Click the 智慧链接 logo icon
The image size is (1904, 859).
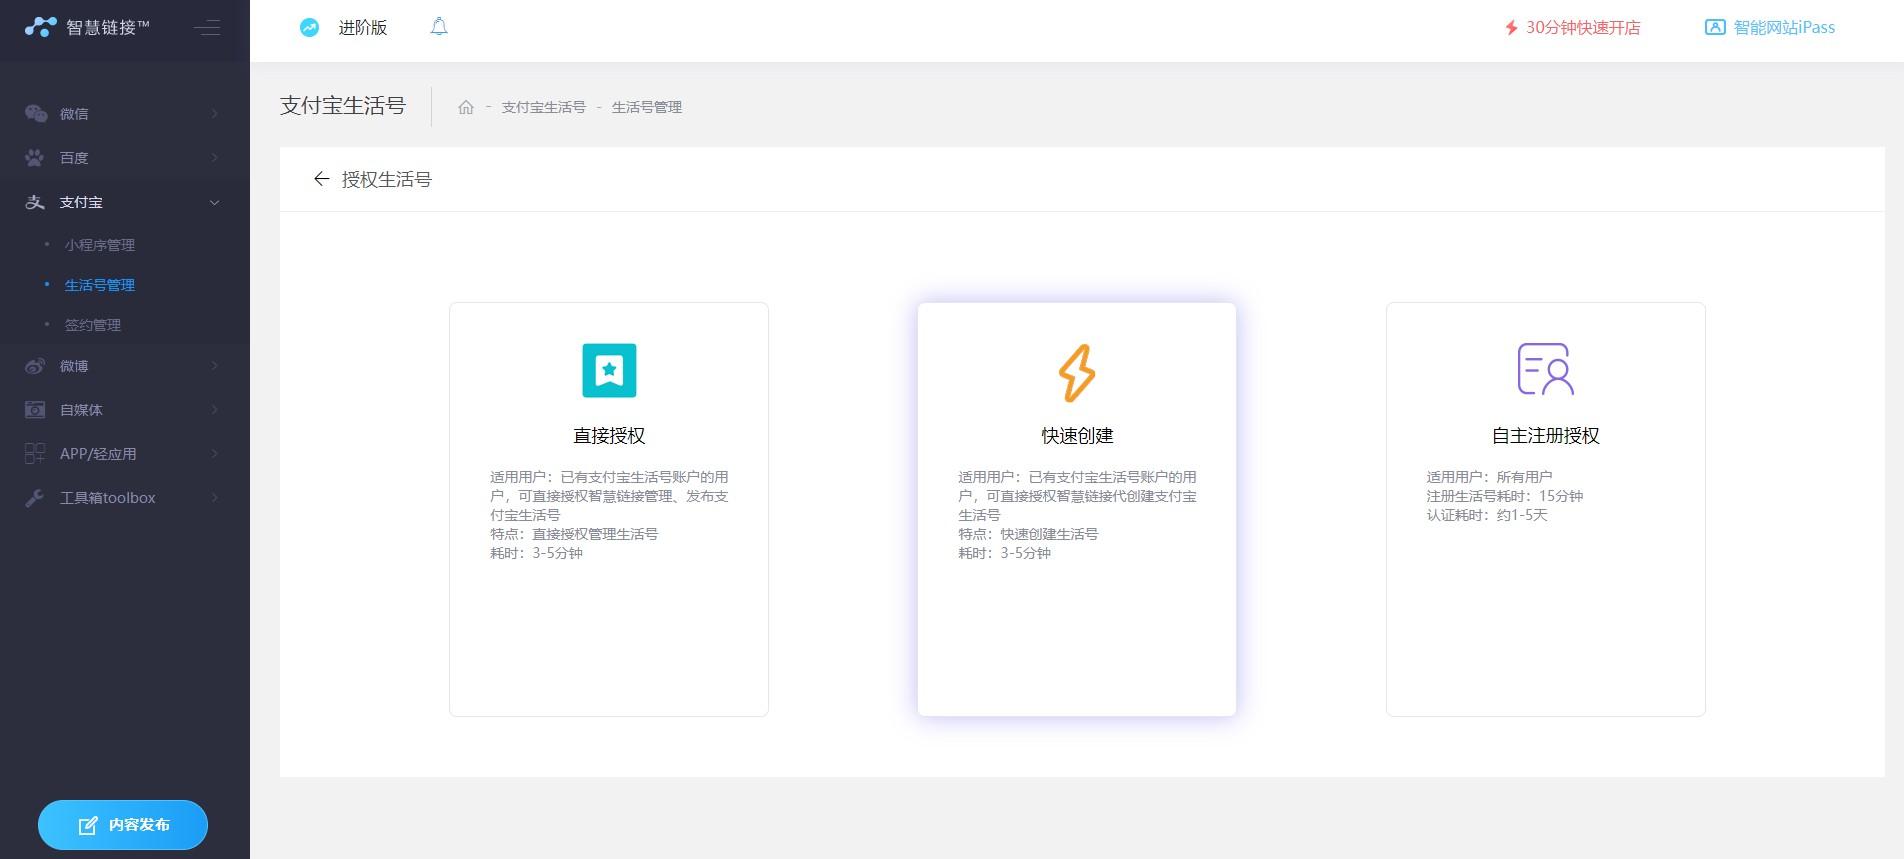pyautogui.click(x=40, y=27)
